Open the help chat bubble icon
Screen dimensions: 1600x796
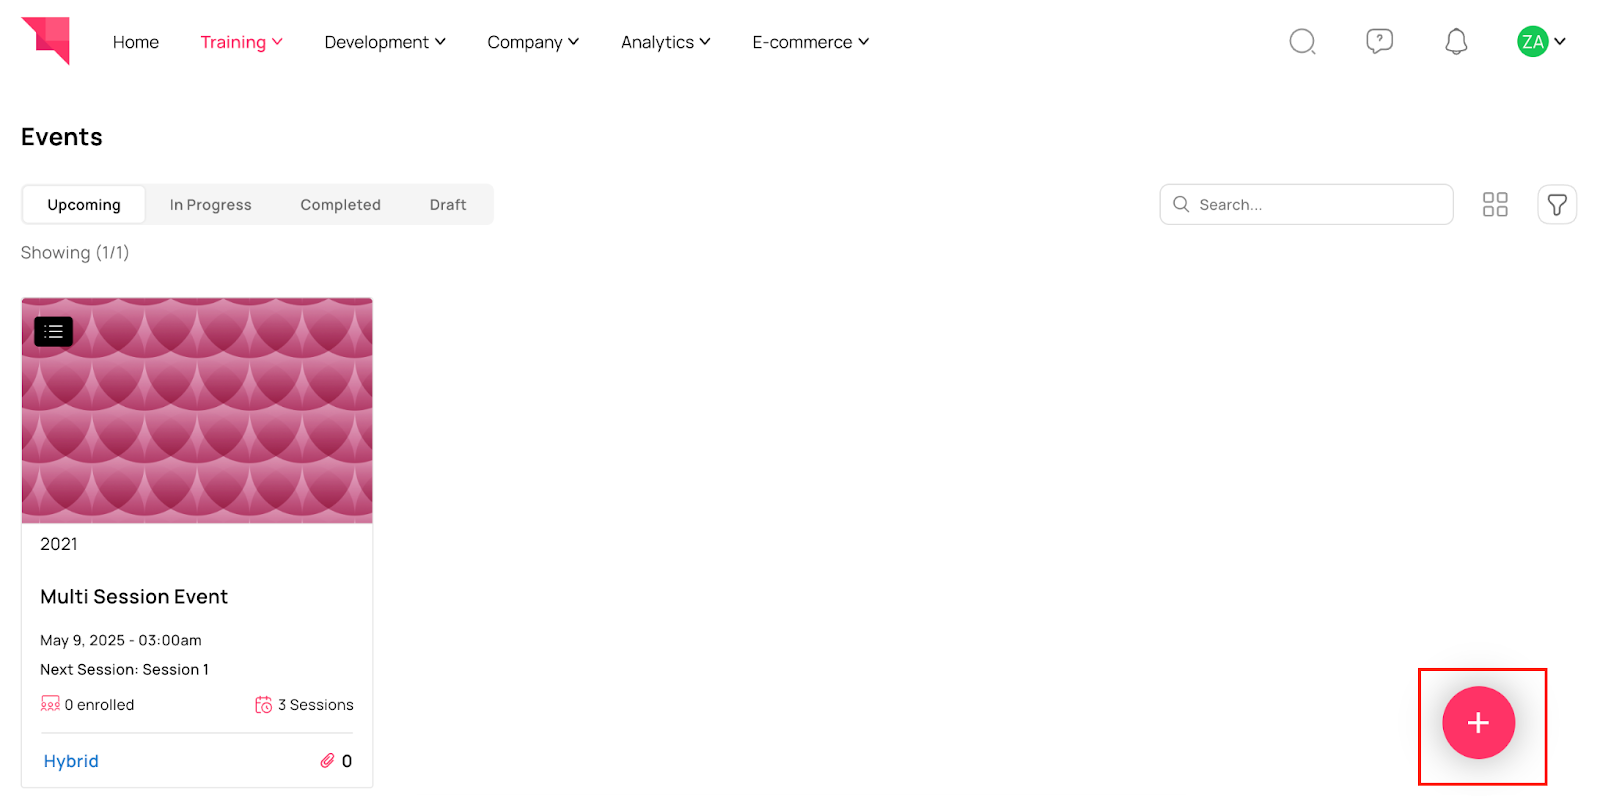[1379, 41]
